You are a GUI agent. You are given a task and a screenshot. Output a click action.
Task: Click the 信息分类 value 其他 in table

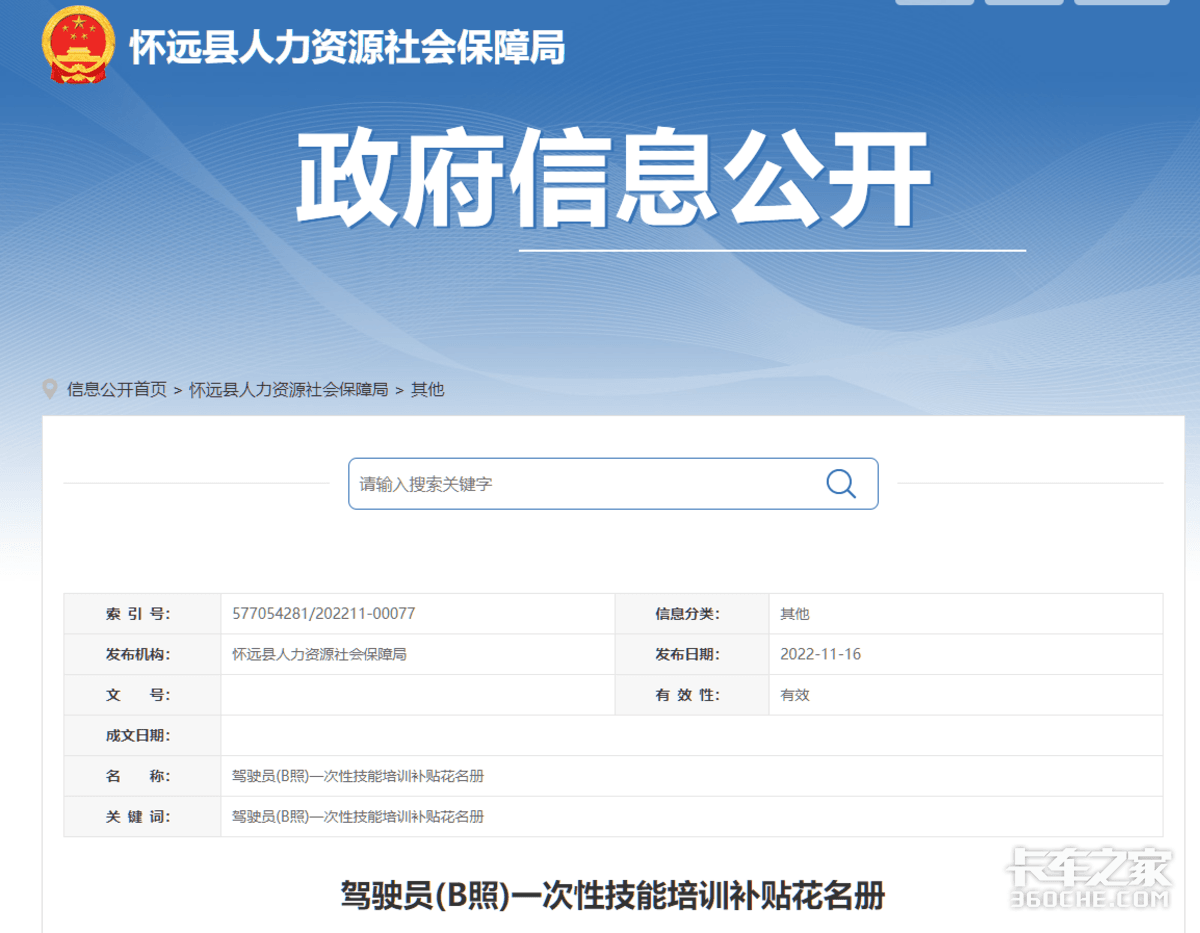click(x=795, y=614)
